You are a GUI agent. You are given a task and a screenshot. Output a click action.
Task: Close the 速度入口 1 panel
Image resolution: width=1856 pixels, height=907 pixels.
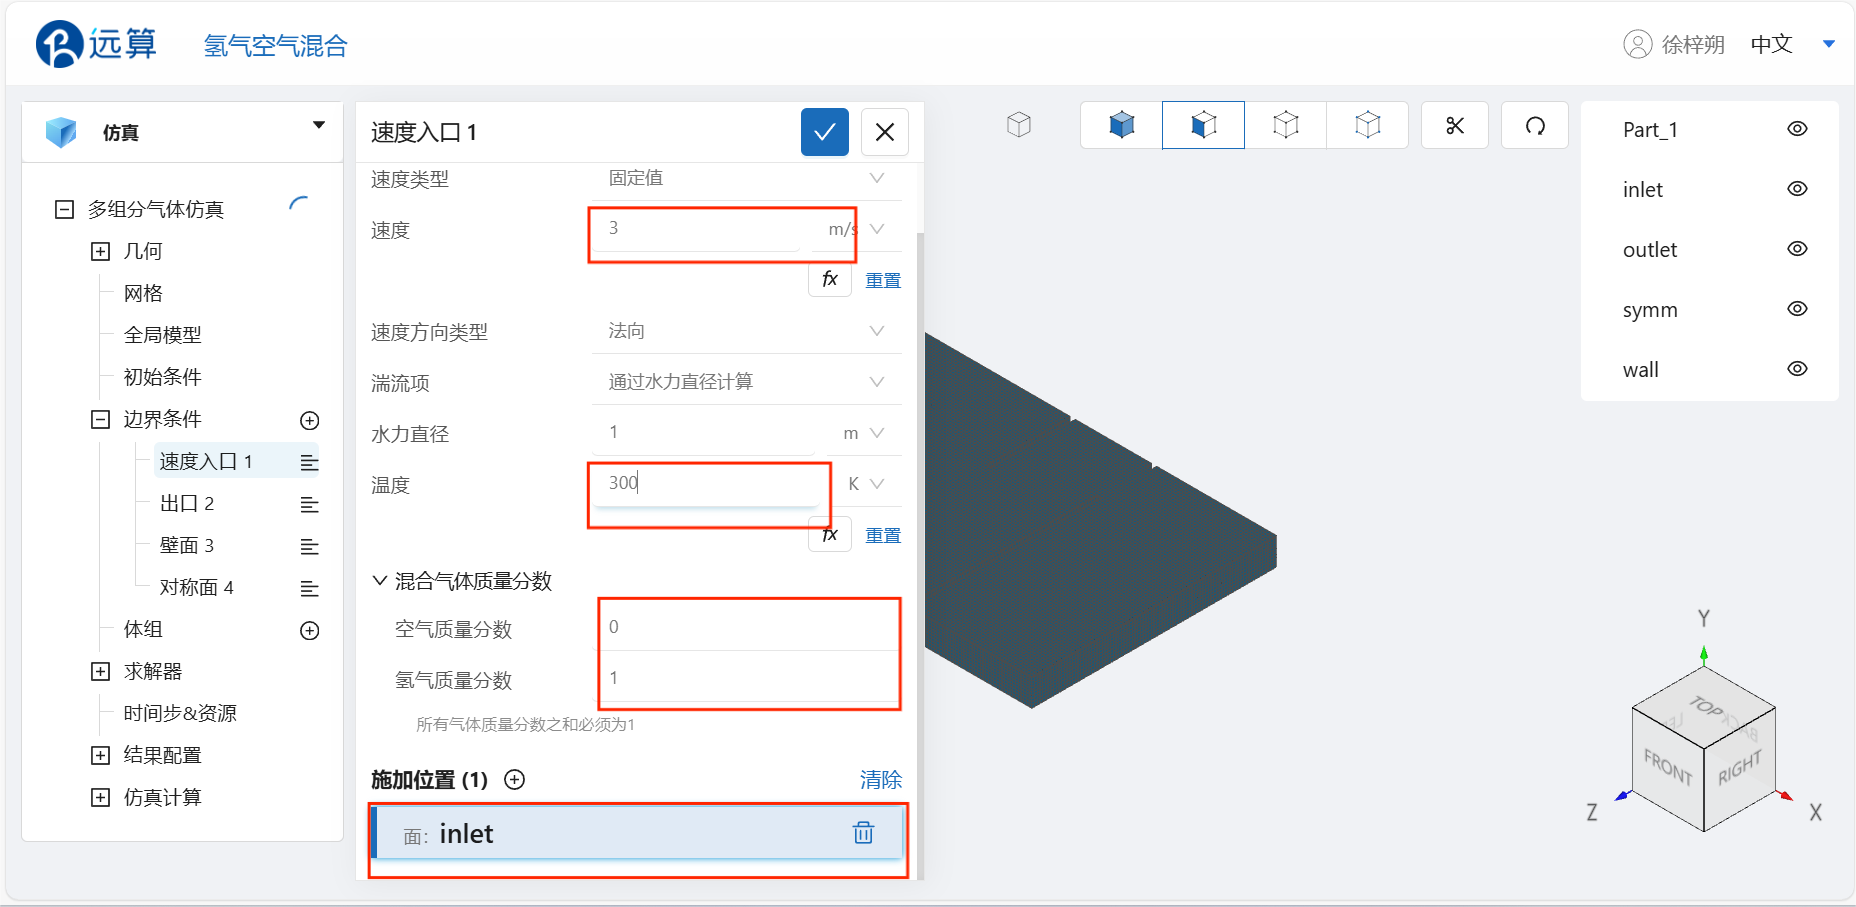(x=885, y=132)
